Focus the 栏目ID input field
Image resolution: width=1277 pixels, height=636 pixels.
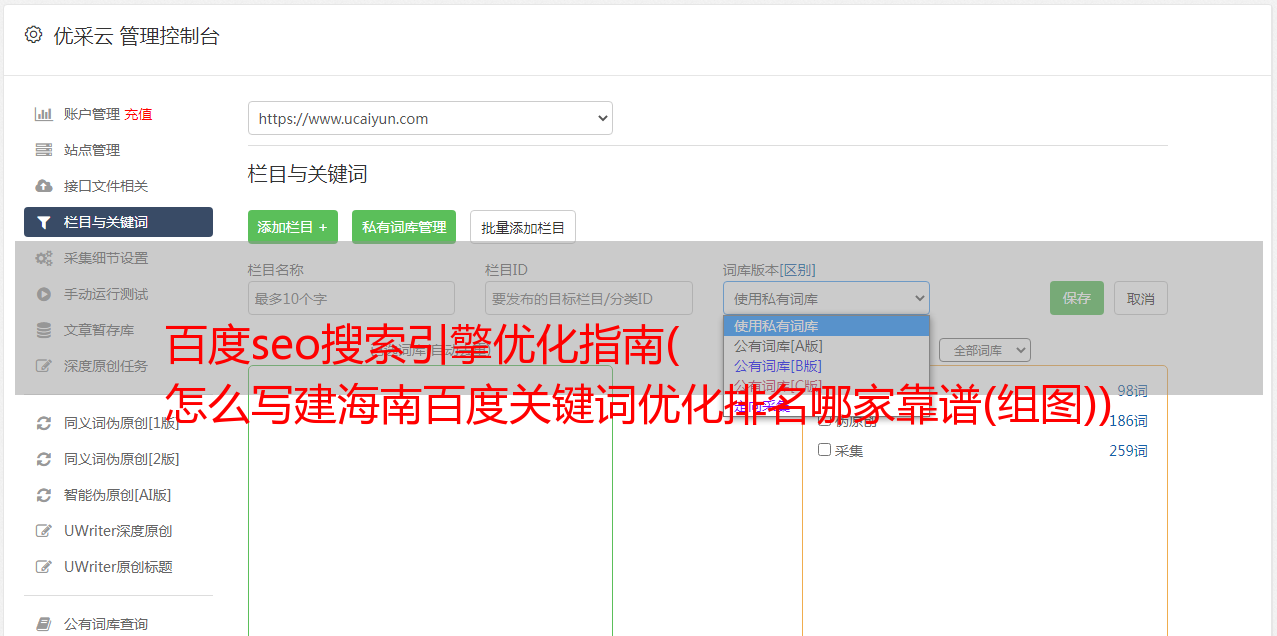589,298
